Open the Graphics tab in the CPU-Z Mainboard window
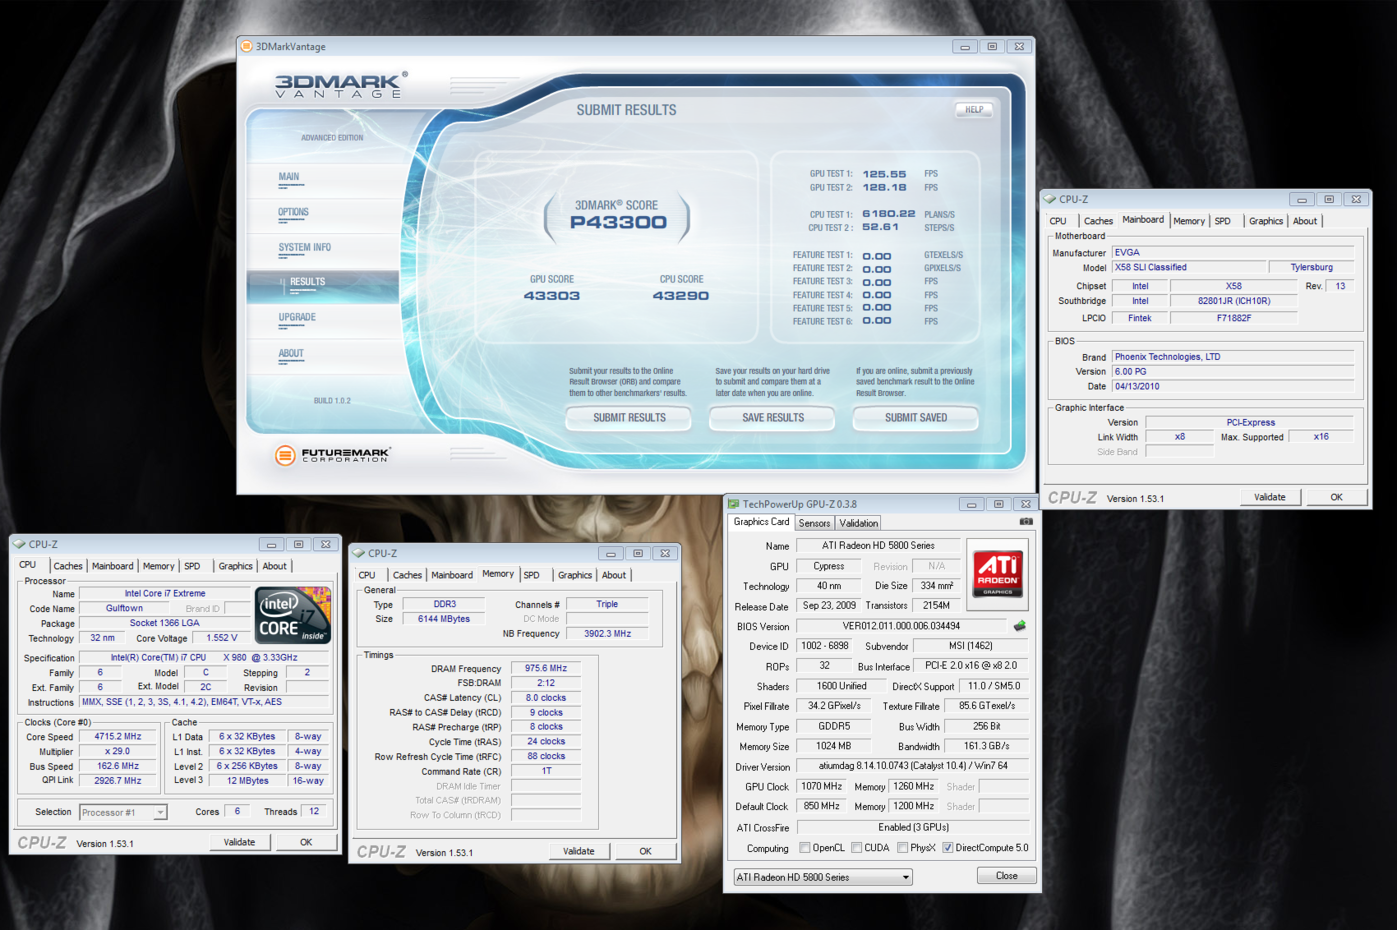1397x930 pixels. tap(1266, 221)
